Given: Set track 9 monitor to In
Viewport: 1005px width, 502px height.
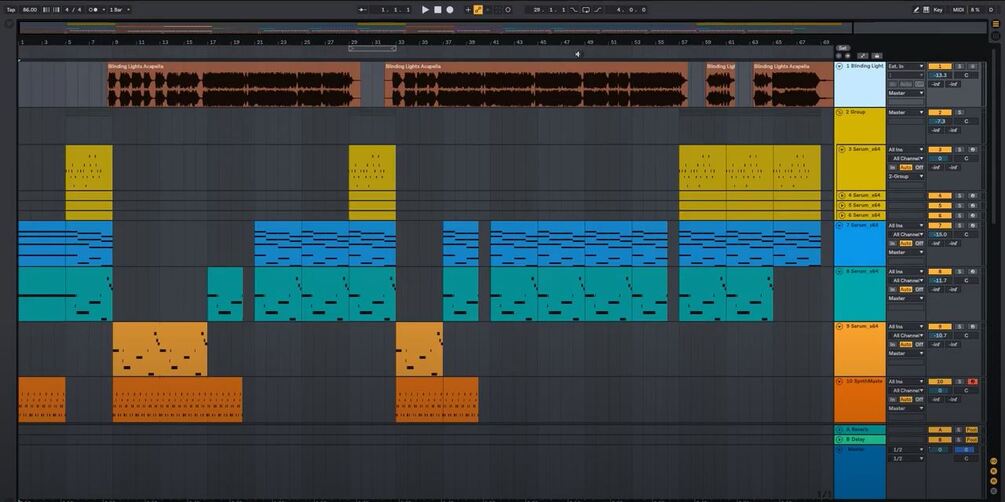Looking at the screenshot, I should 893,344.
